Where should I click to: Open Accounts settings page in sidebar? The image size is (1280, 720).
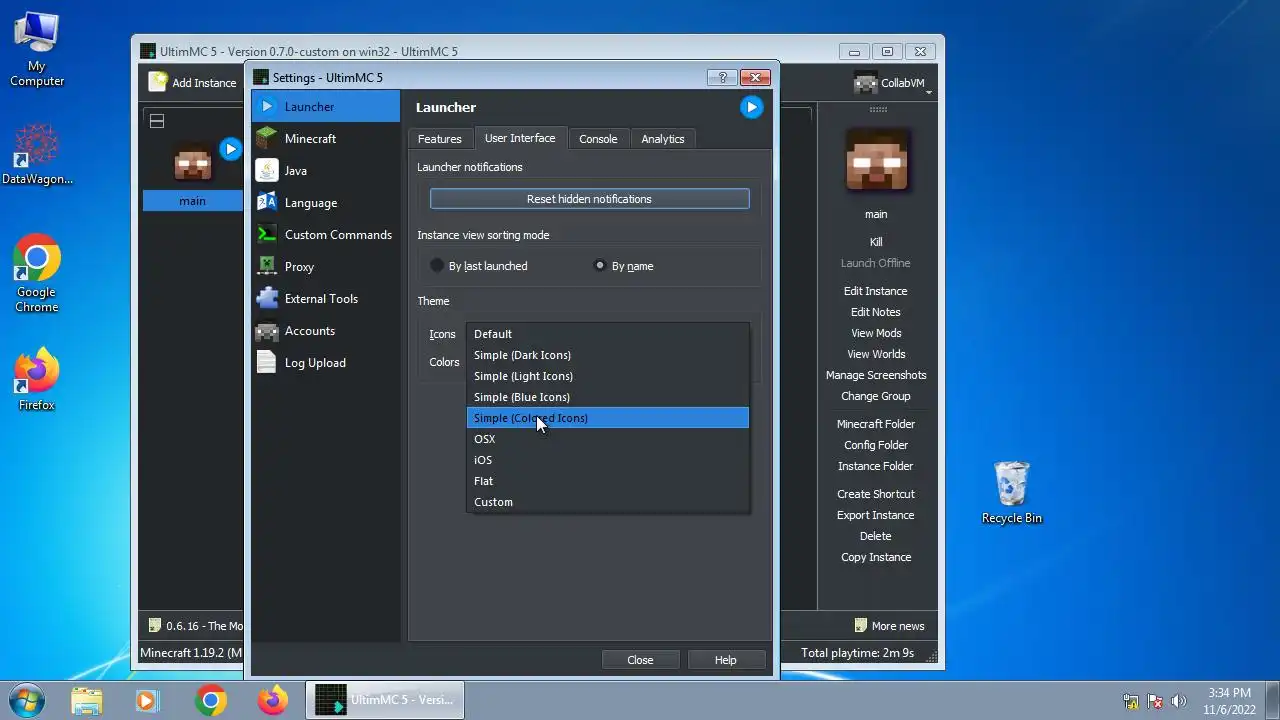coord(325,331)
